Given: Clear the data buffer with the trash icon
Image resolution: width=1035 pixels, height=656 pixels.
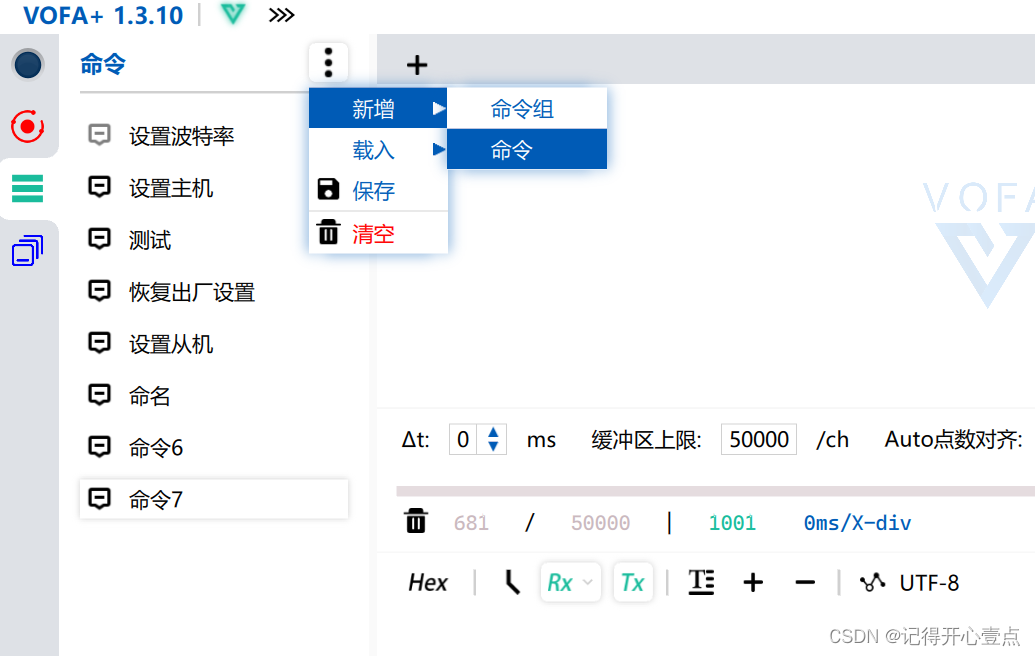Looking at the screenshot, I should coord(416,521).
